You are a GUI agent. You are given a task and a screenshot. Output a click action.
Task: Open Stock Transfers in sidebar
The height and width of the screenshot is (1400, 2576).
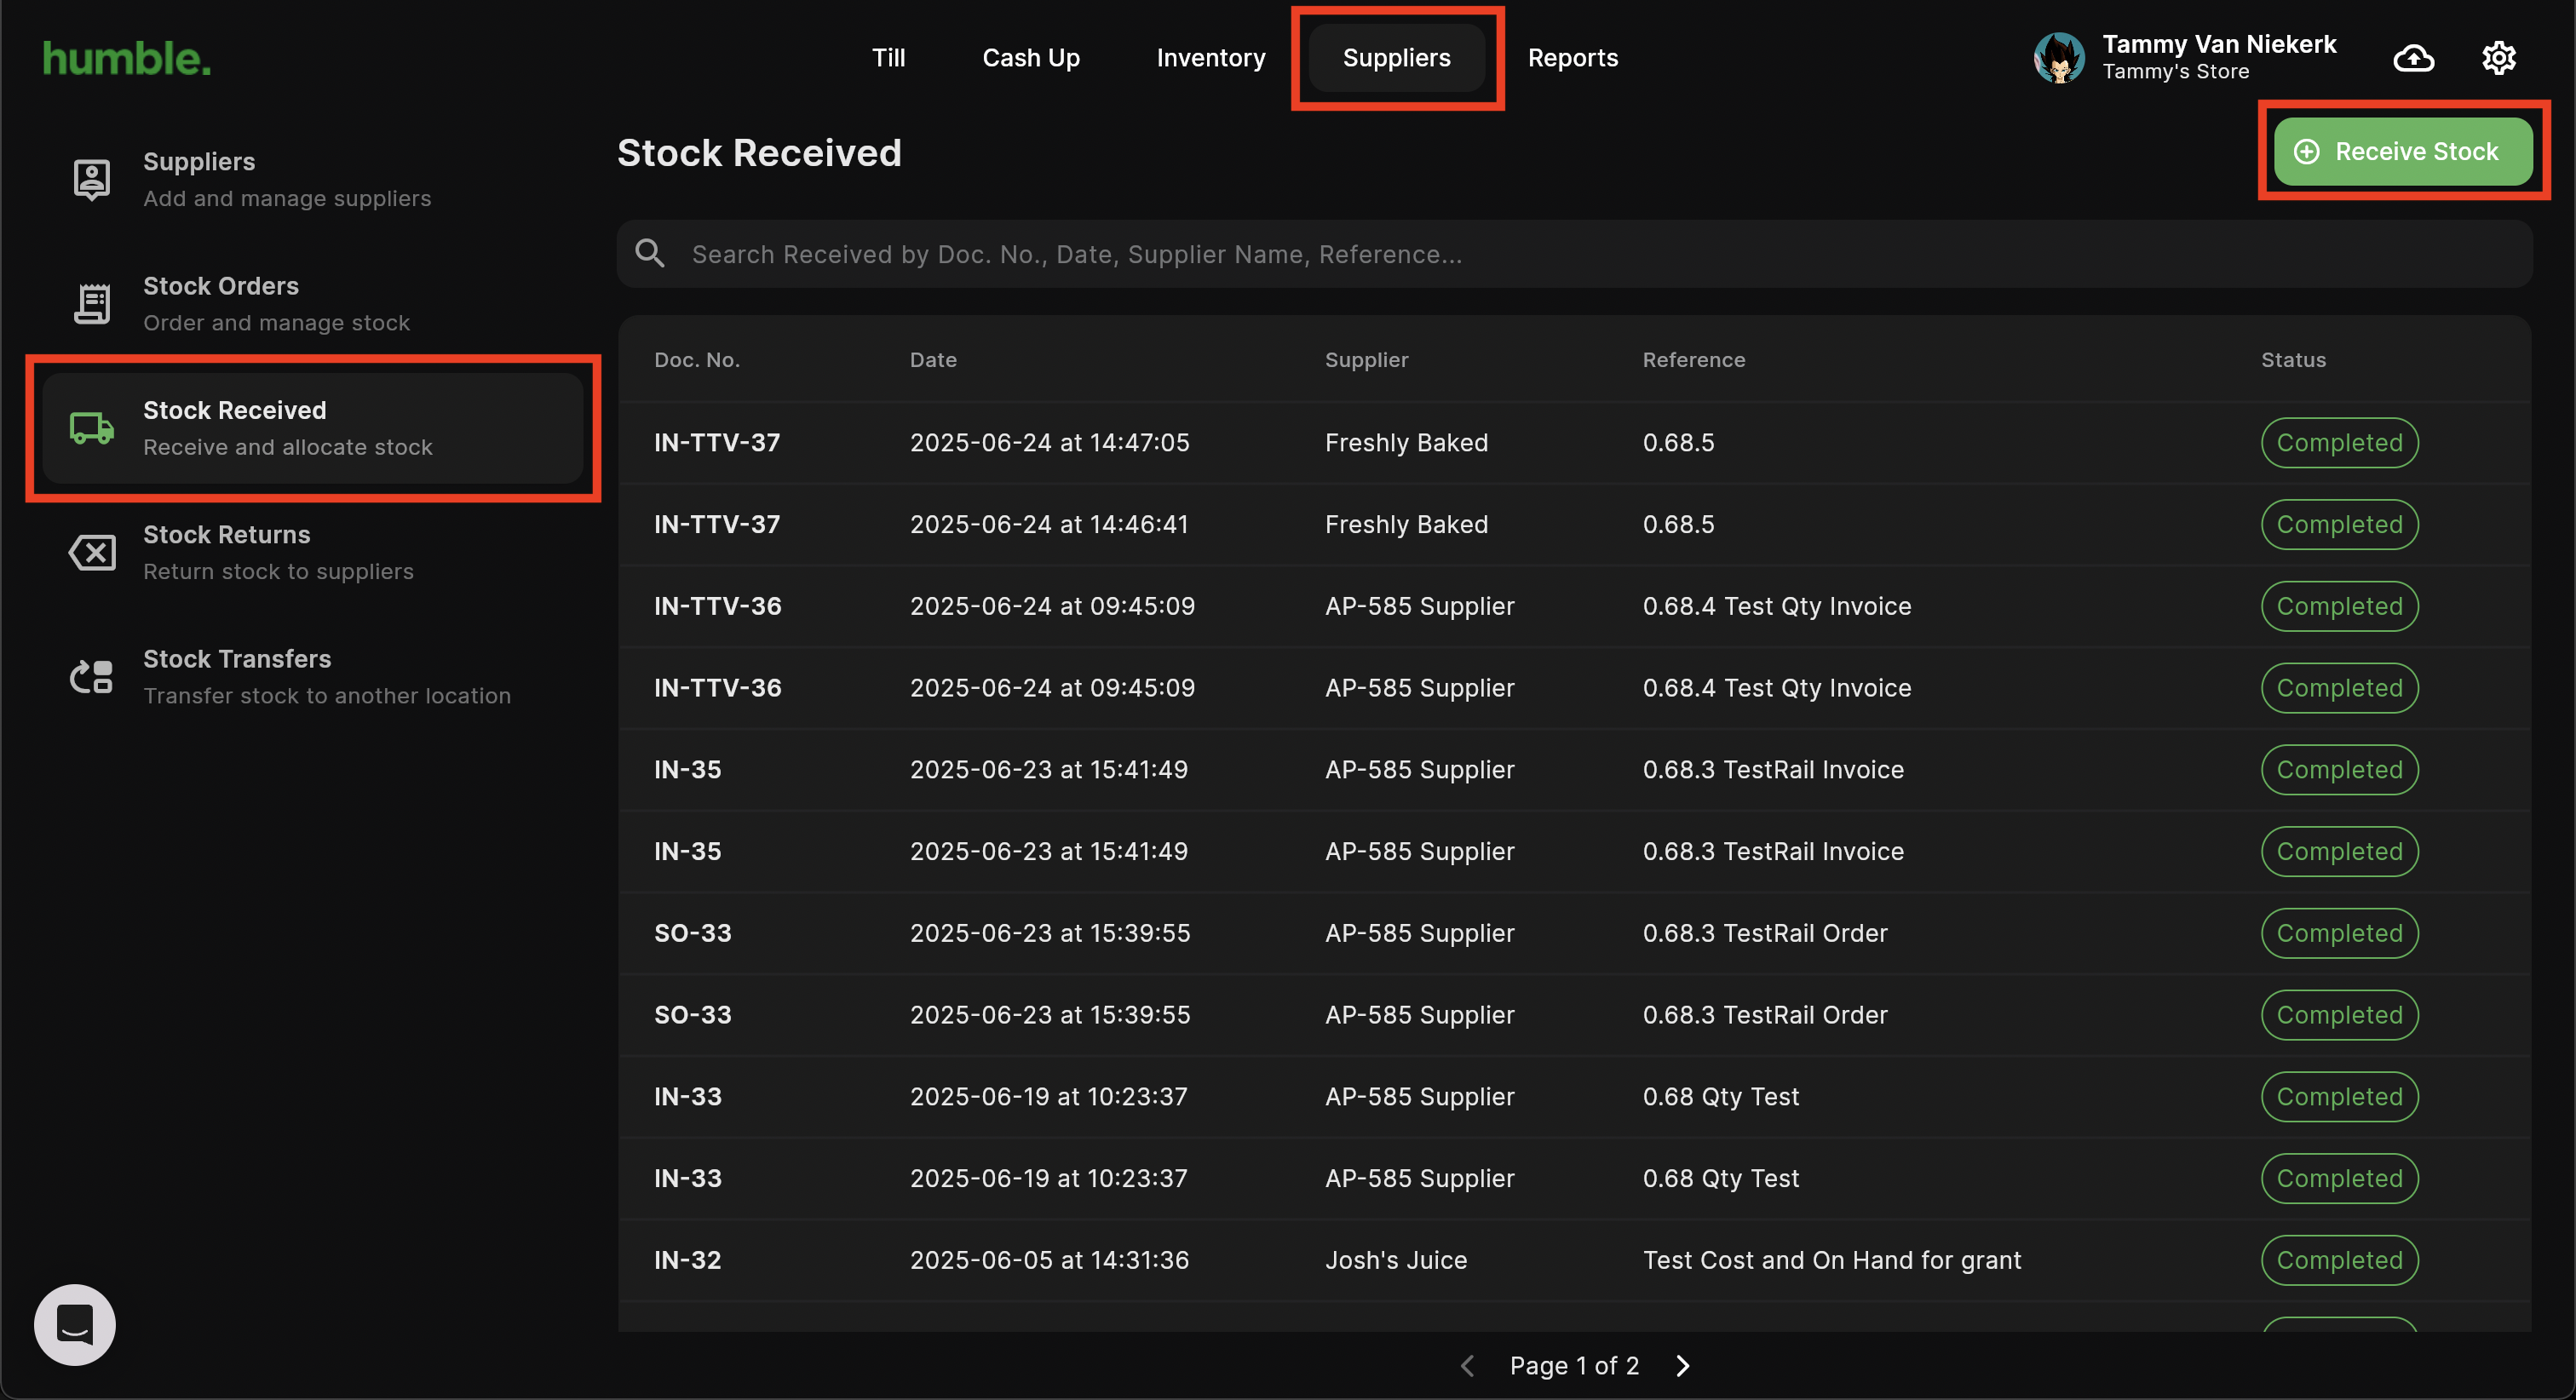[x=312, y=677]
